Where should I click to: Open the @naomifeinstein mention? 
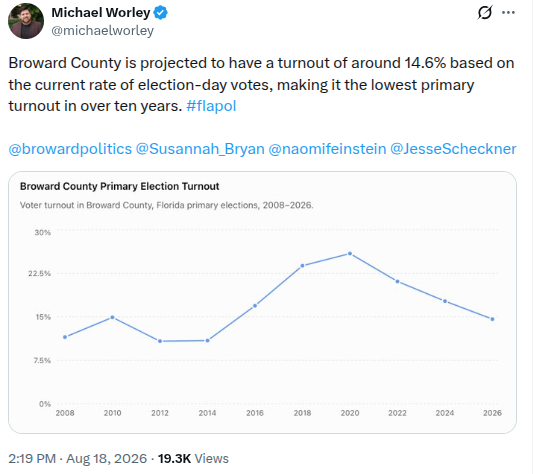pyautogui.click(x=327, y=149)
